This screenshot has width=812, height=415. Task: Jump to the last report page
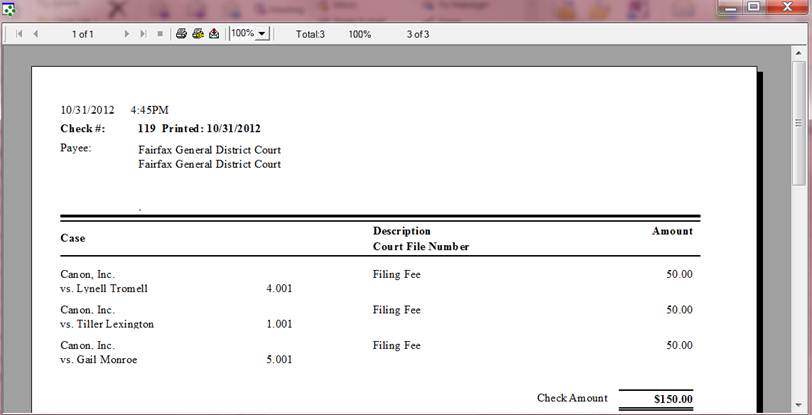143,34
